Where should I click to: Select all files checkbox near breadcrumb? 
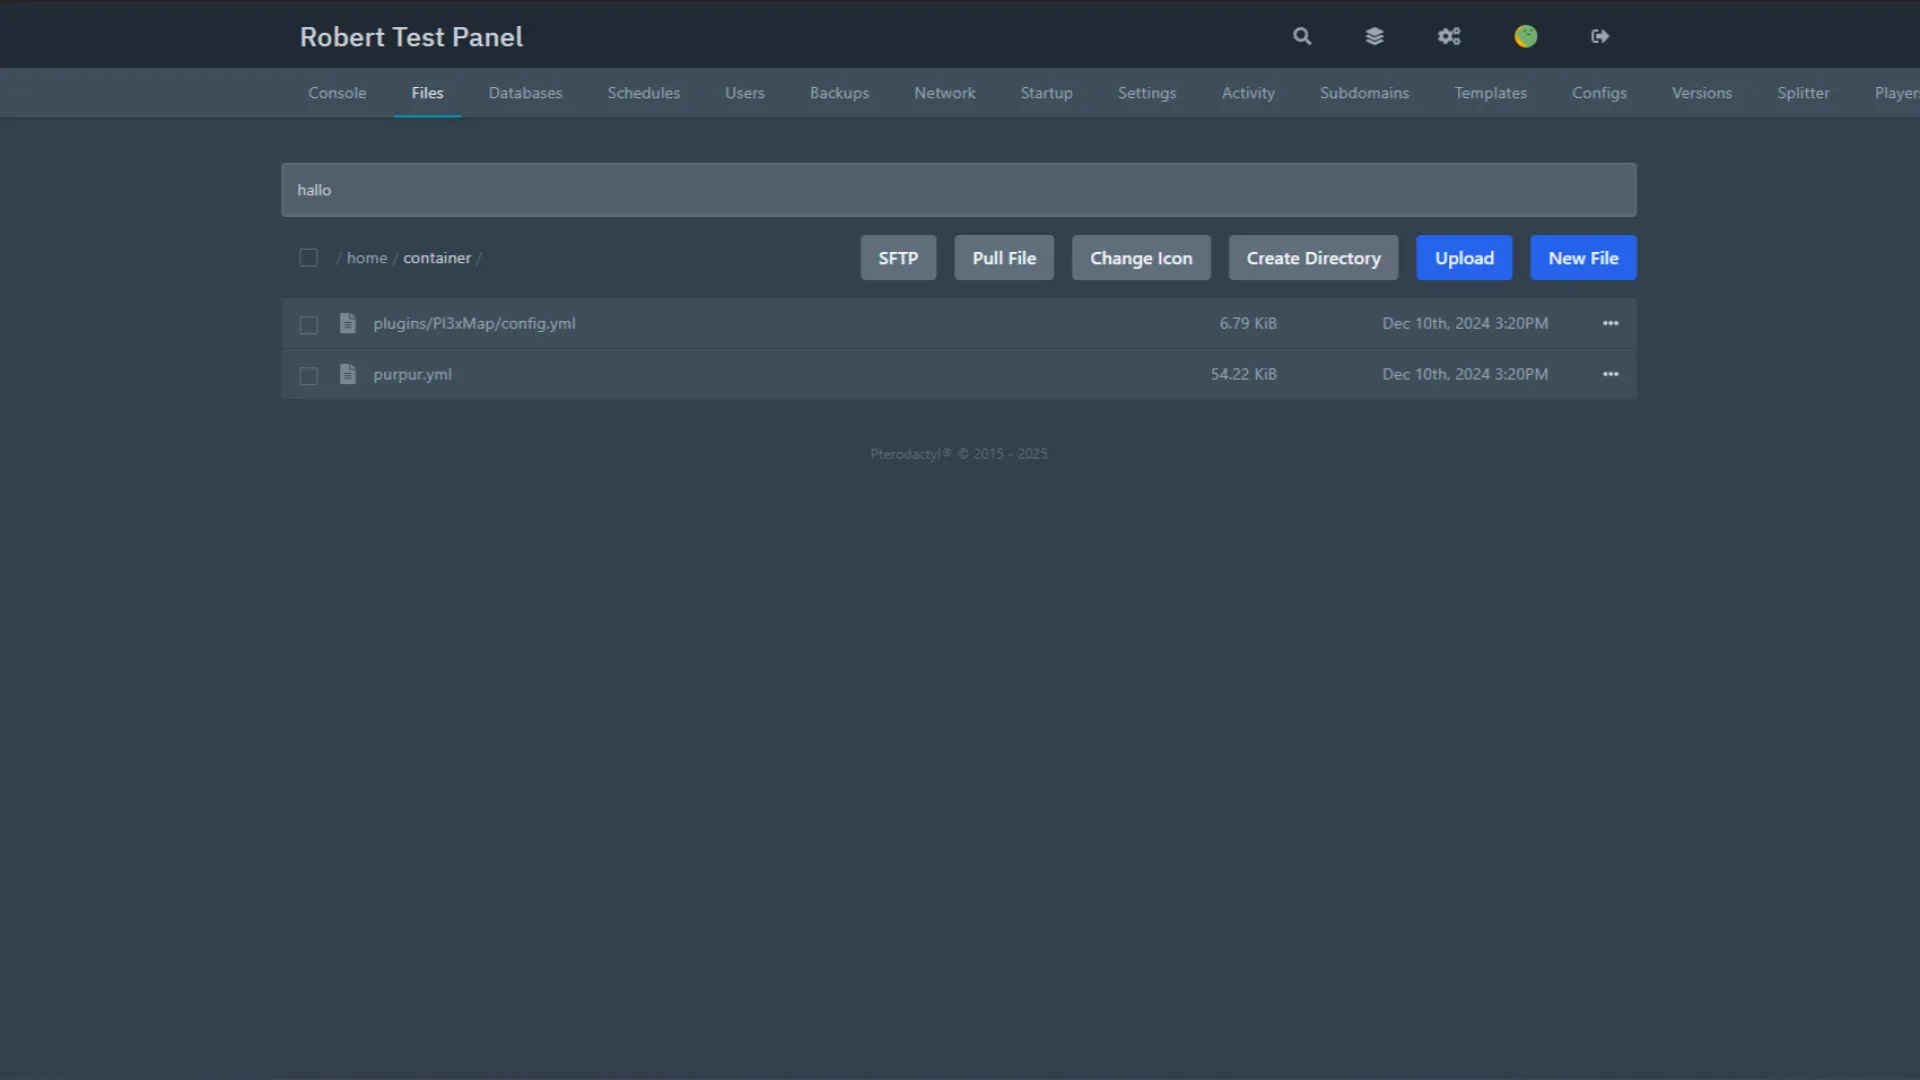point(308,258)
